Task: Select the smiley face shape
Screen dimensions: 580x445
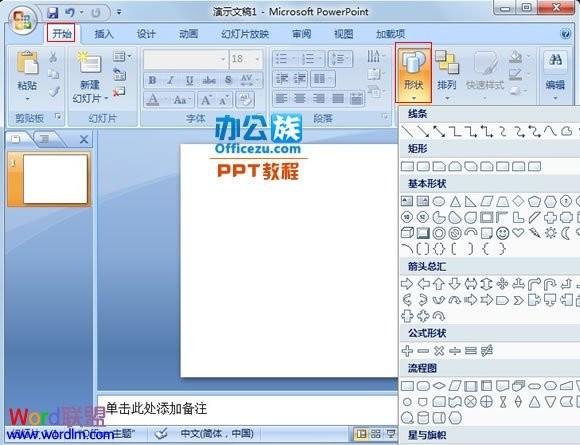Action: [x=502, y=233]
